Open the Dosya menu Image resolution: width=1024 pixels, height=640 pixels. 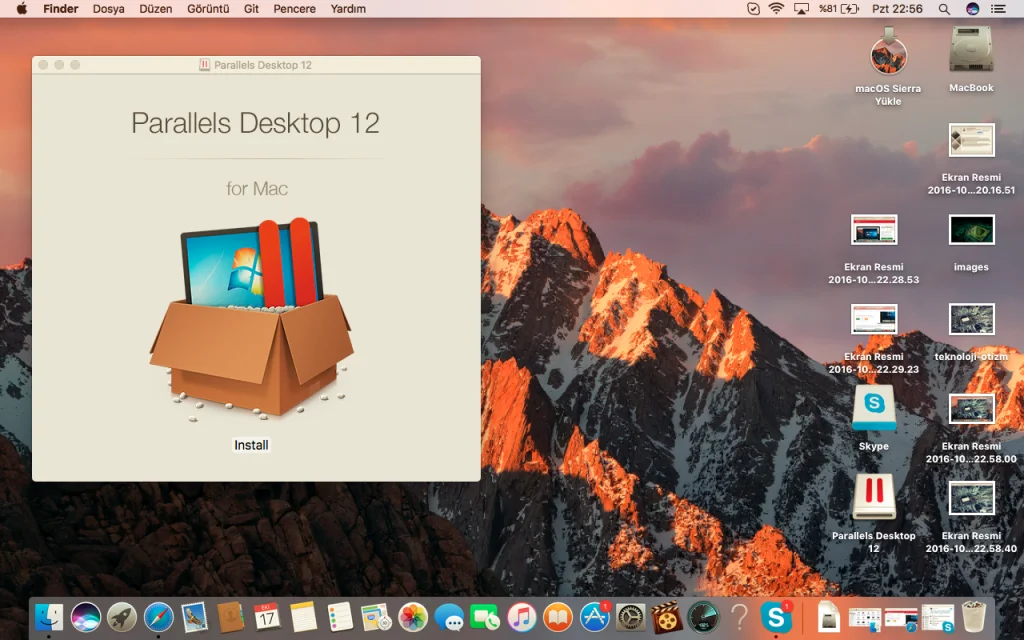tap(108, 9)
